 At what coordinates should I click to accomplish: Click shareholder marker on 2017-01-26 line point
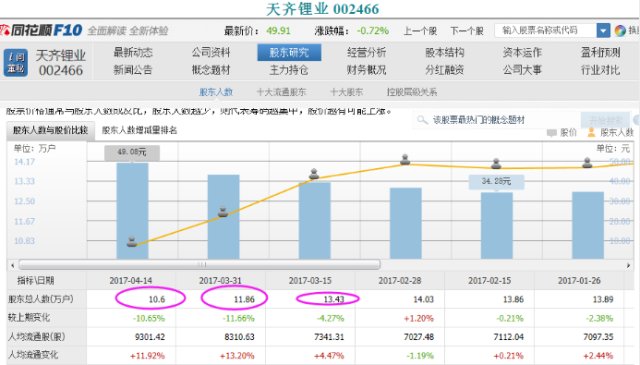tap(587, 163)
